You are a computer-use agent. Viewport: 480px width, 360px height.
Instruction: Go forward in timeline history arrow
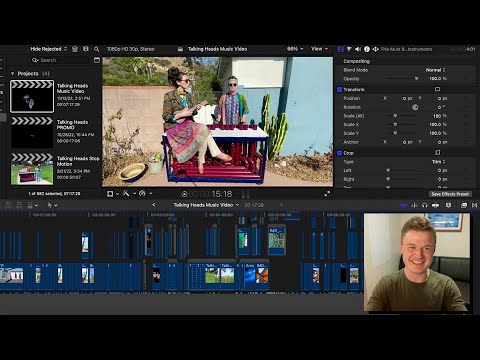click(x=281, y=205)
